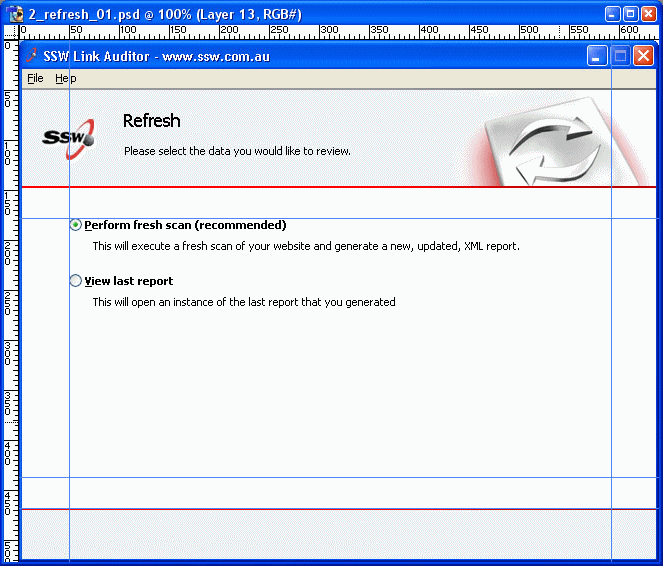Open the File menu
Viewport: 663px width, 566px height.
pos(35,78)
